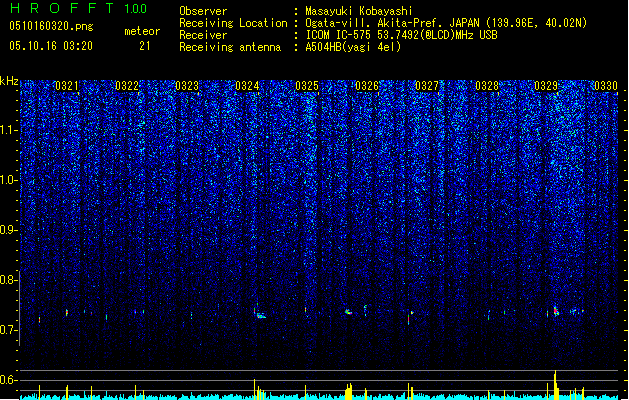
Task: Click the 'Receiving Location' label
Action: coord(233,23)
